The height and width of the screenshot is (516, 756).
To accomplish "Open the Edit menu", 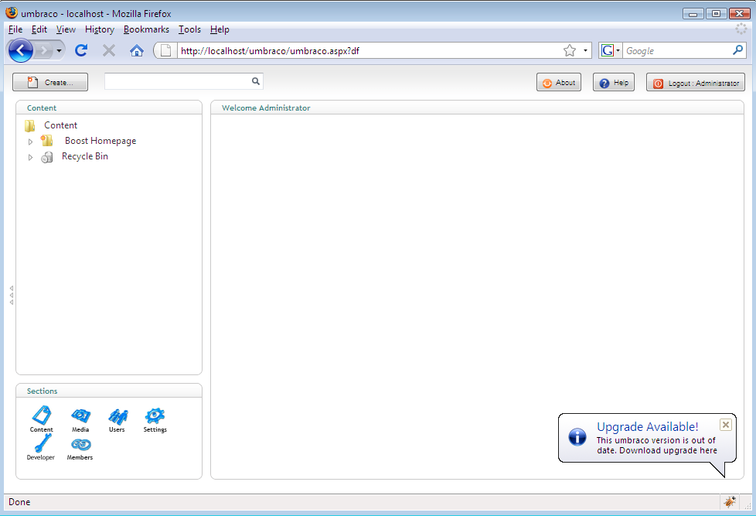I will click(39, 29).
